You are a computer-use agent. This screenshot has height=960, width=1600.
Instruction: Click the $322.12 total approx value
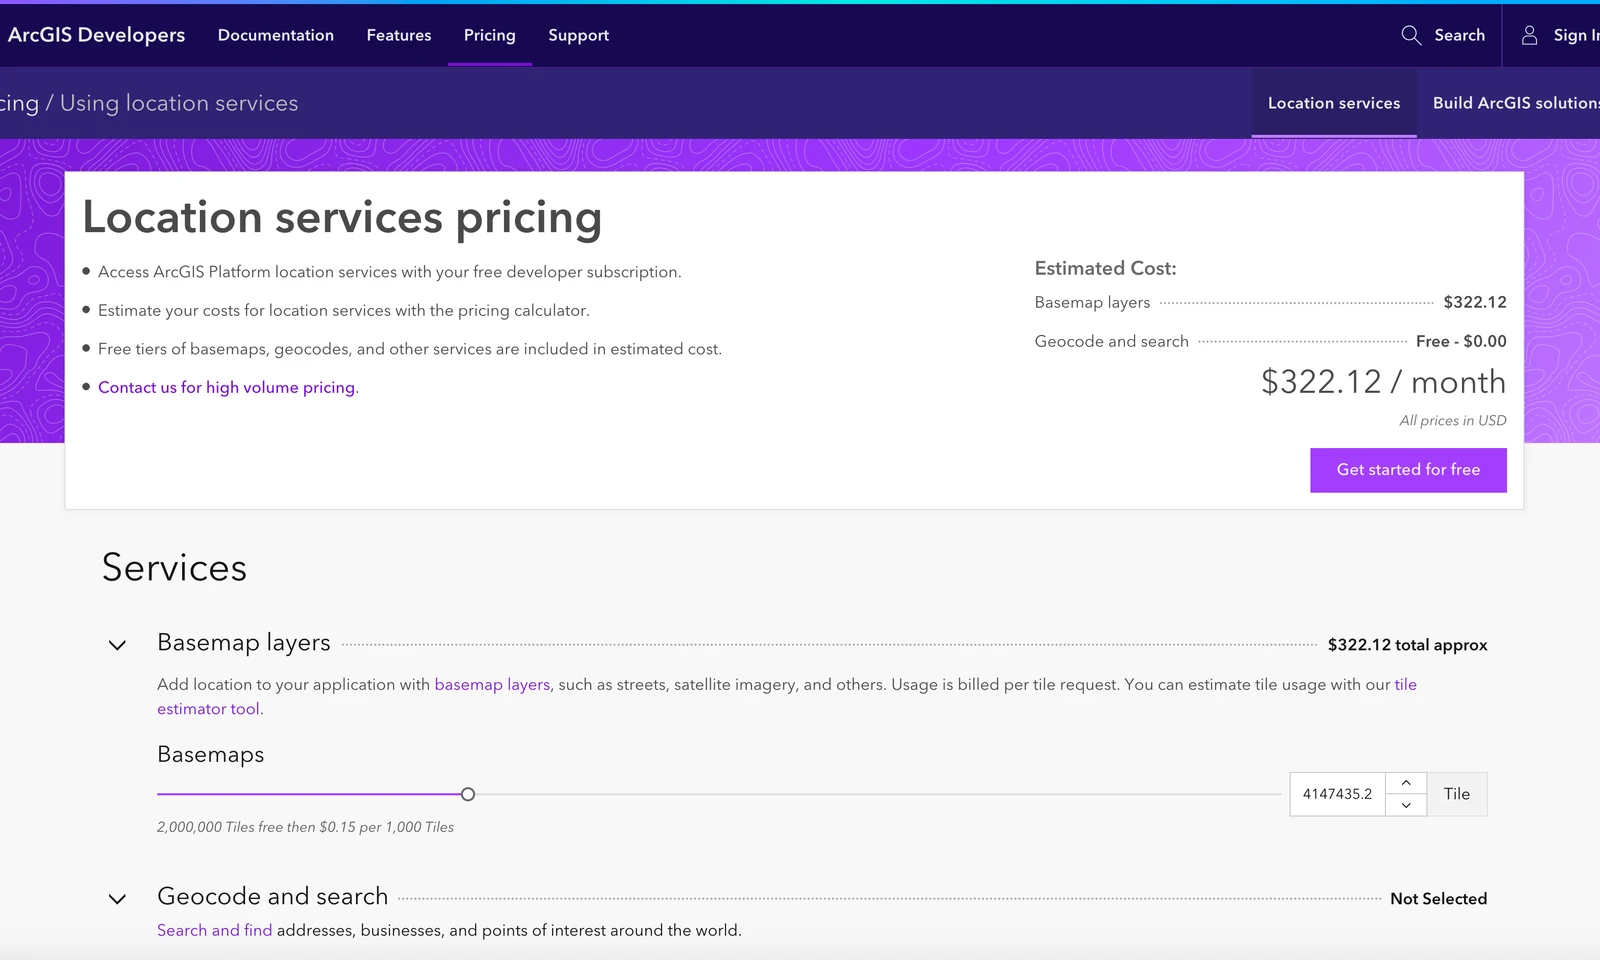(x=1407, y=645)
